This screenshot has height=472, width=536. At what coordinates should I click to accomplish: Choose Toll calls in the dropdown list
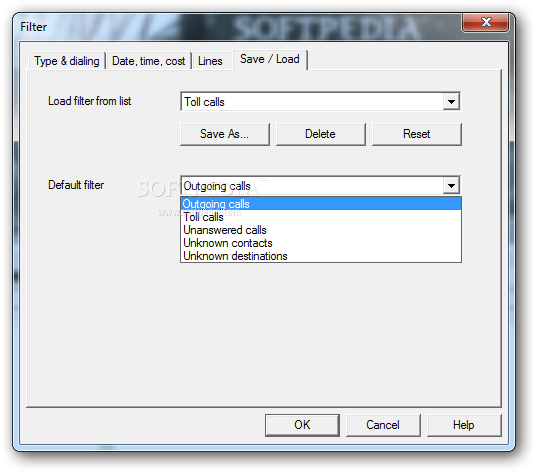(x=321, y=217)
